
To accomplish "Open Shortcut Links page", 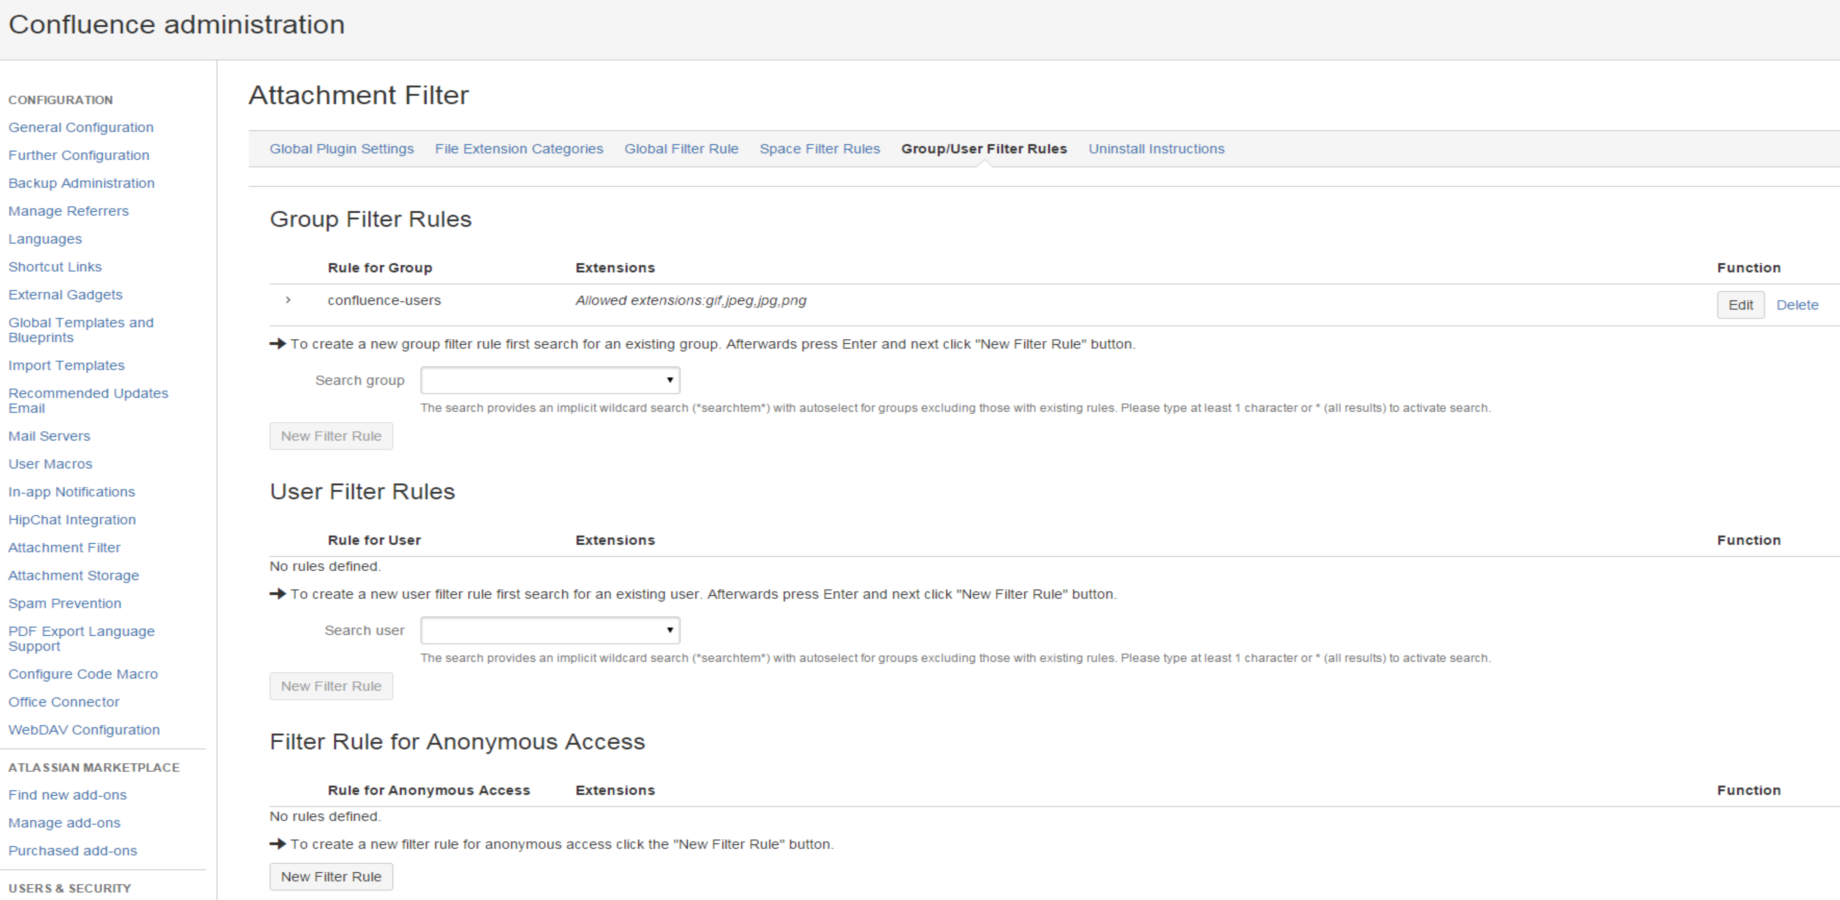I will pos(55,267).
